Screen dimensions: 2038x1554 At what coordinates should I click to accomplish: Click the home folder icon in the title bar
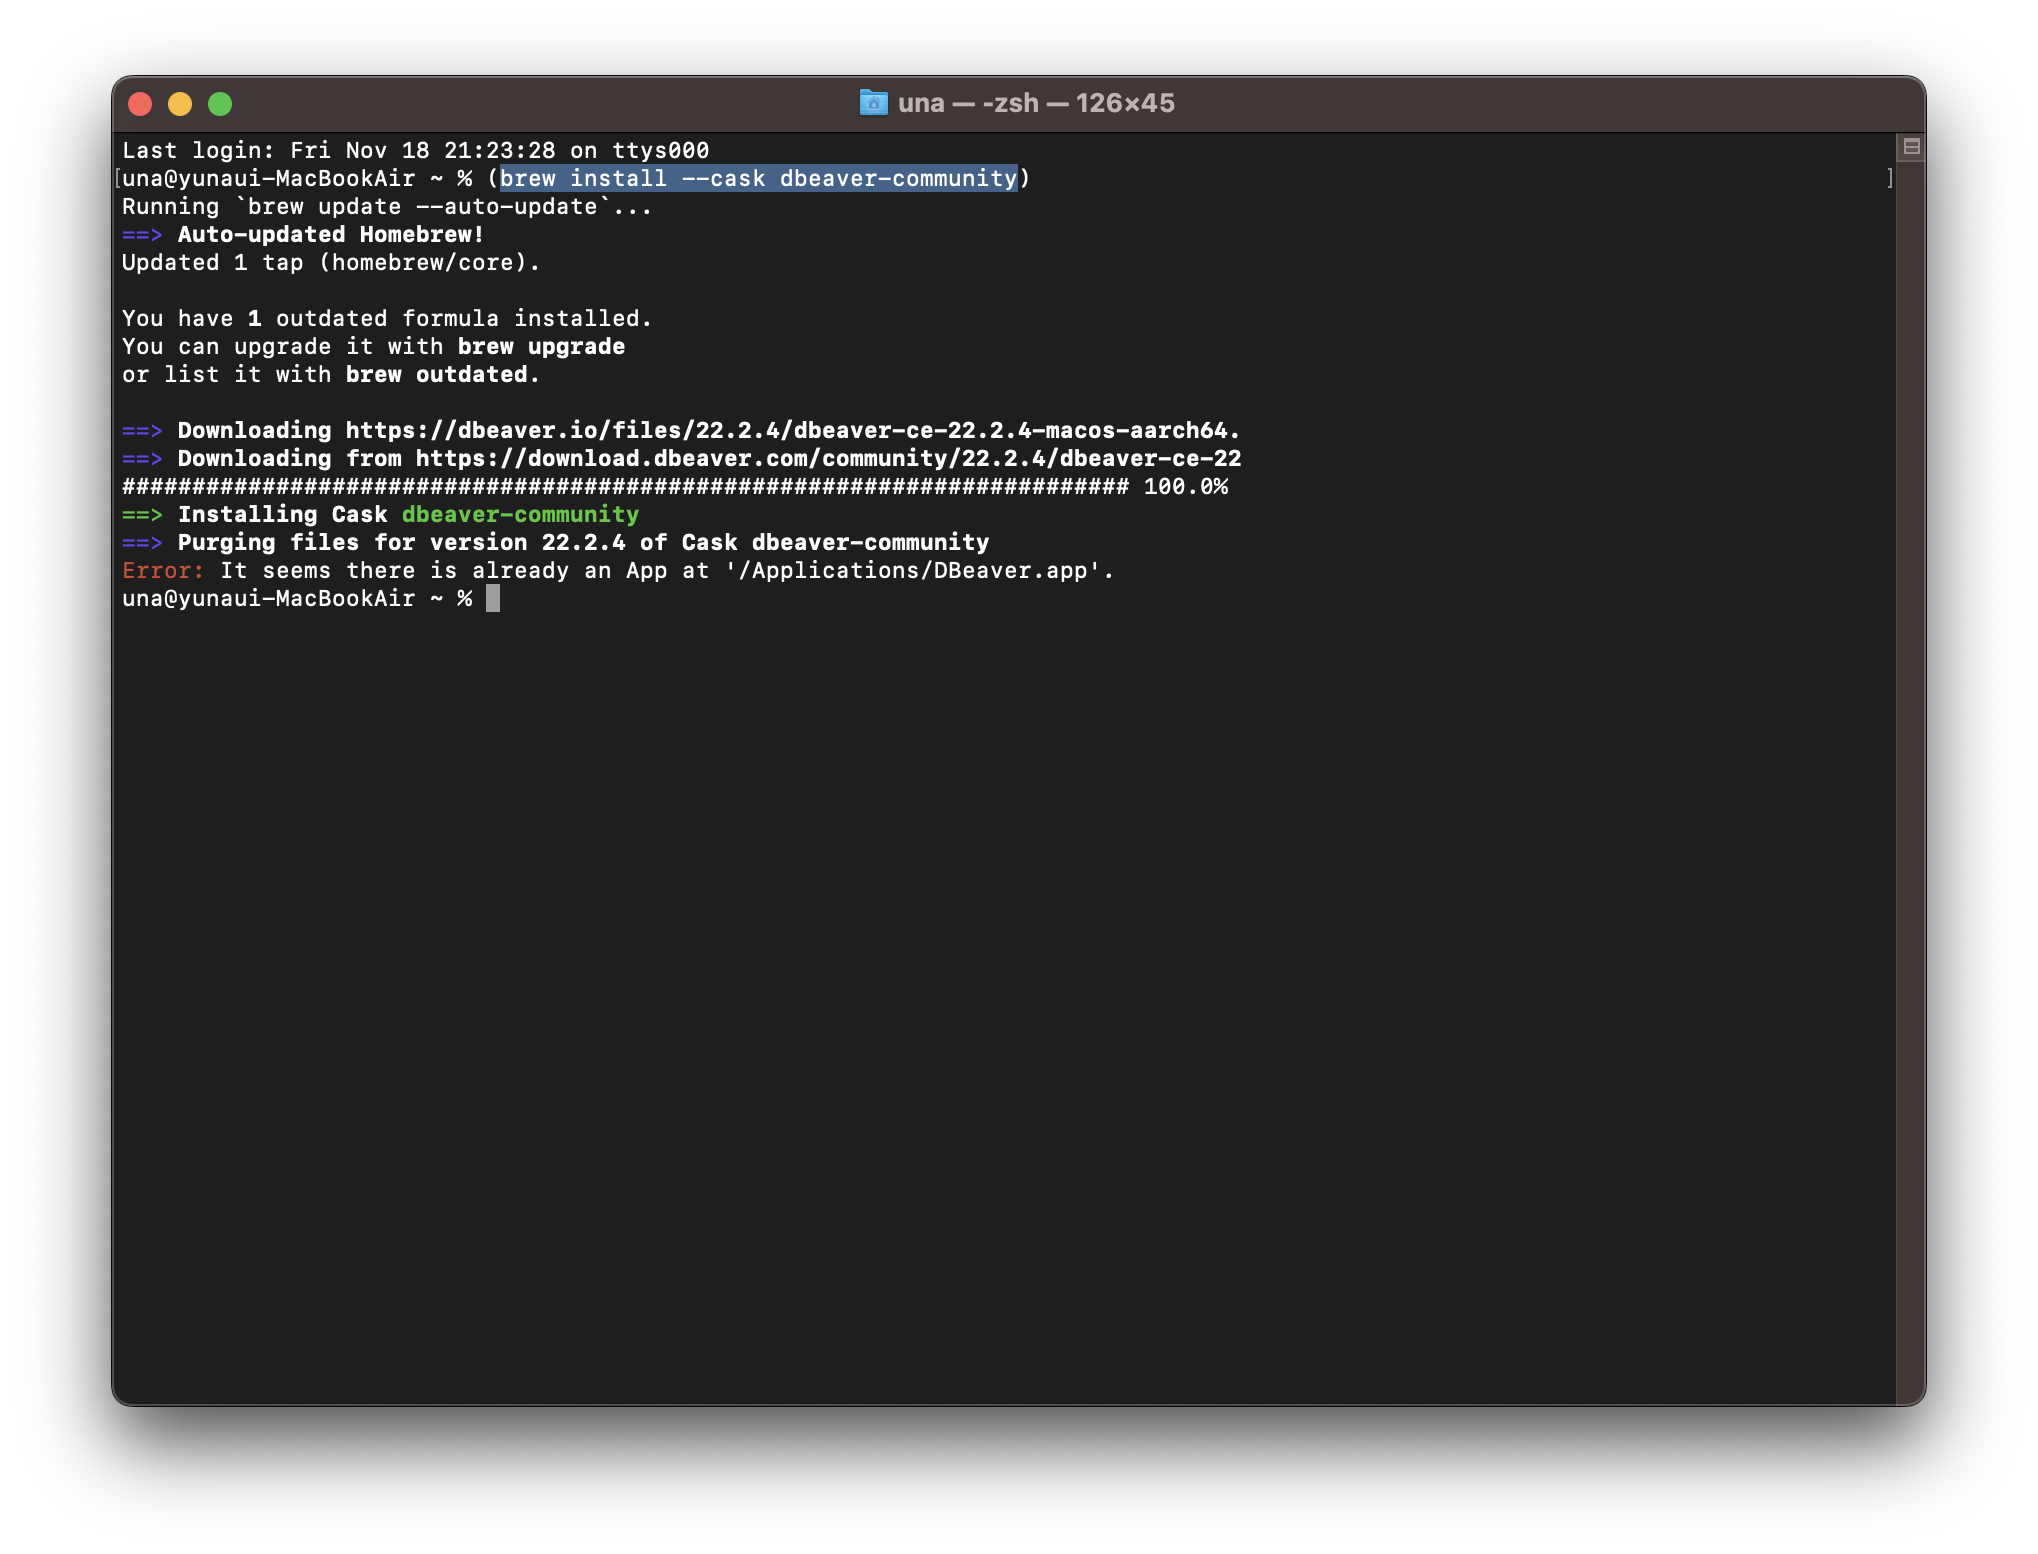(x=873, y=103)
